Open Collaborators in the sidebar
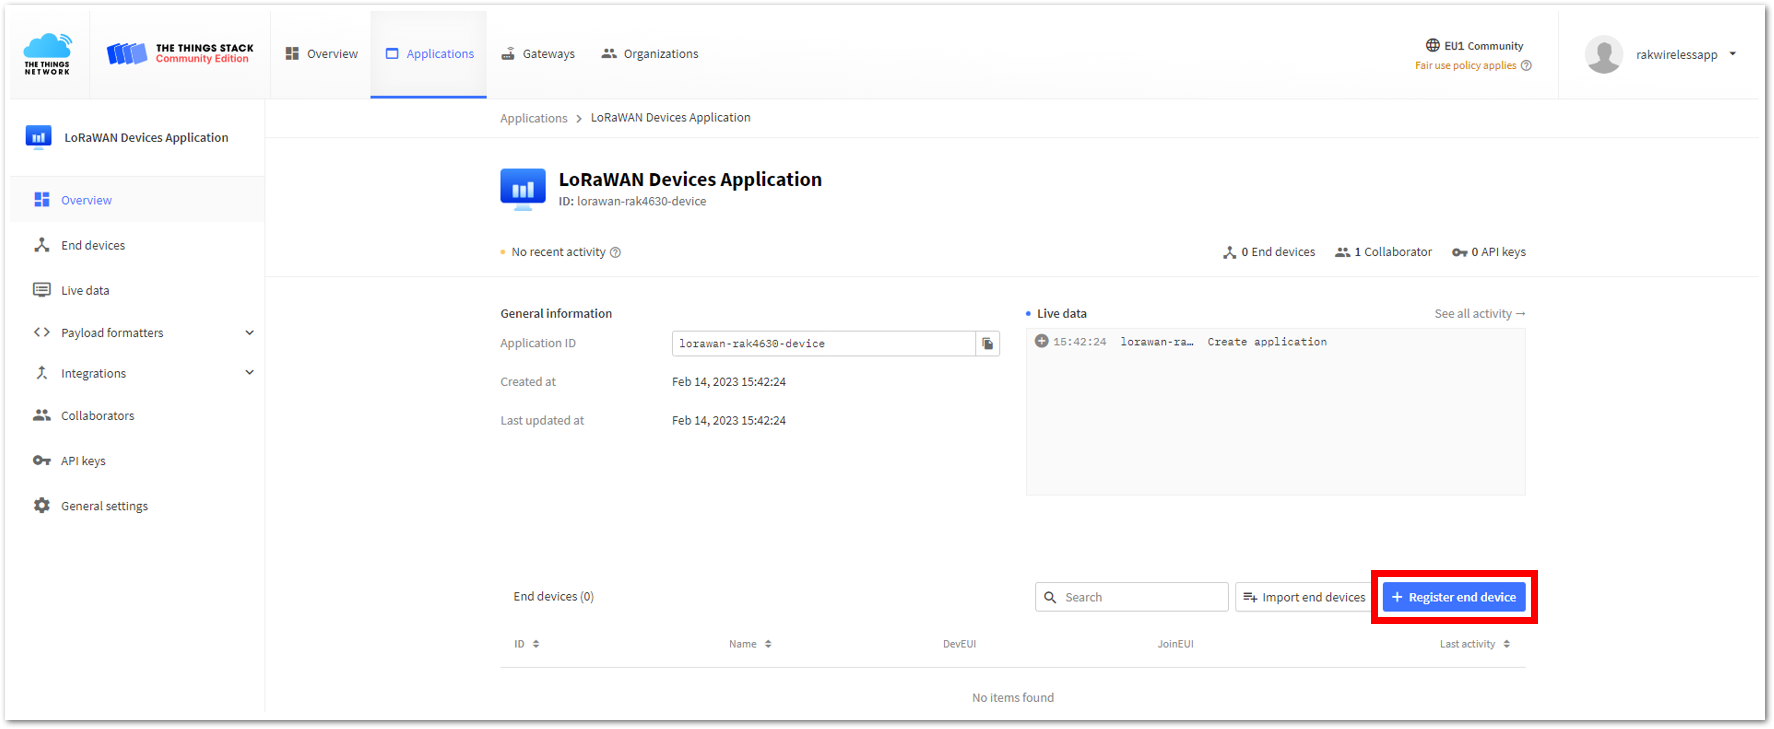 pos(137,416)
